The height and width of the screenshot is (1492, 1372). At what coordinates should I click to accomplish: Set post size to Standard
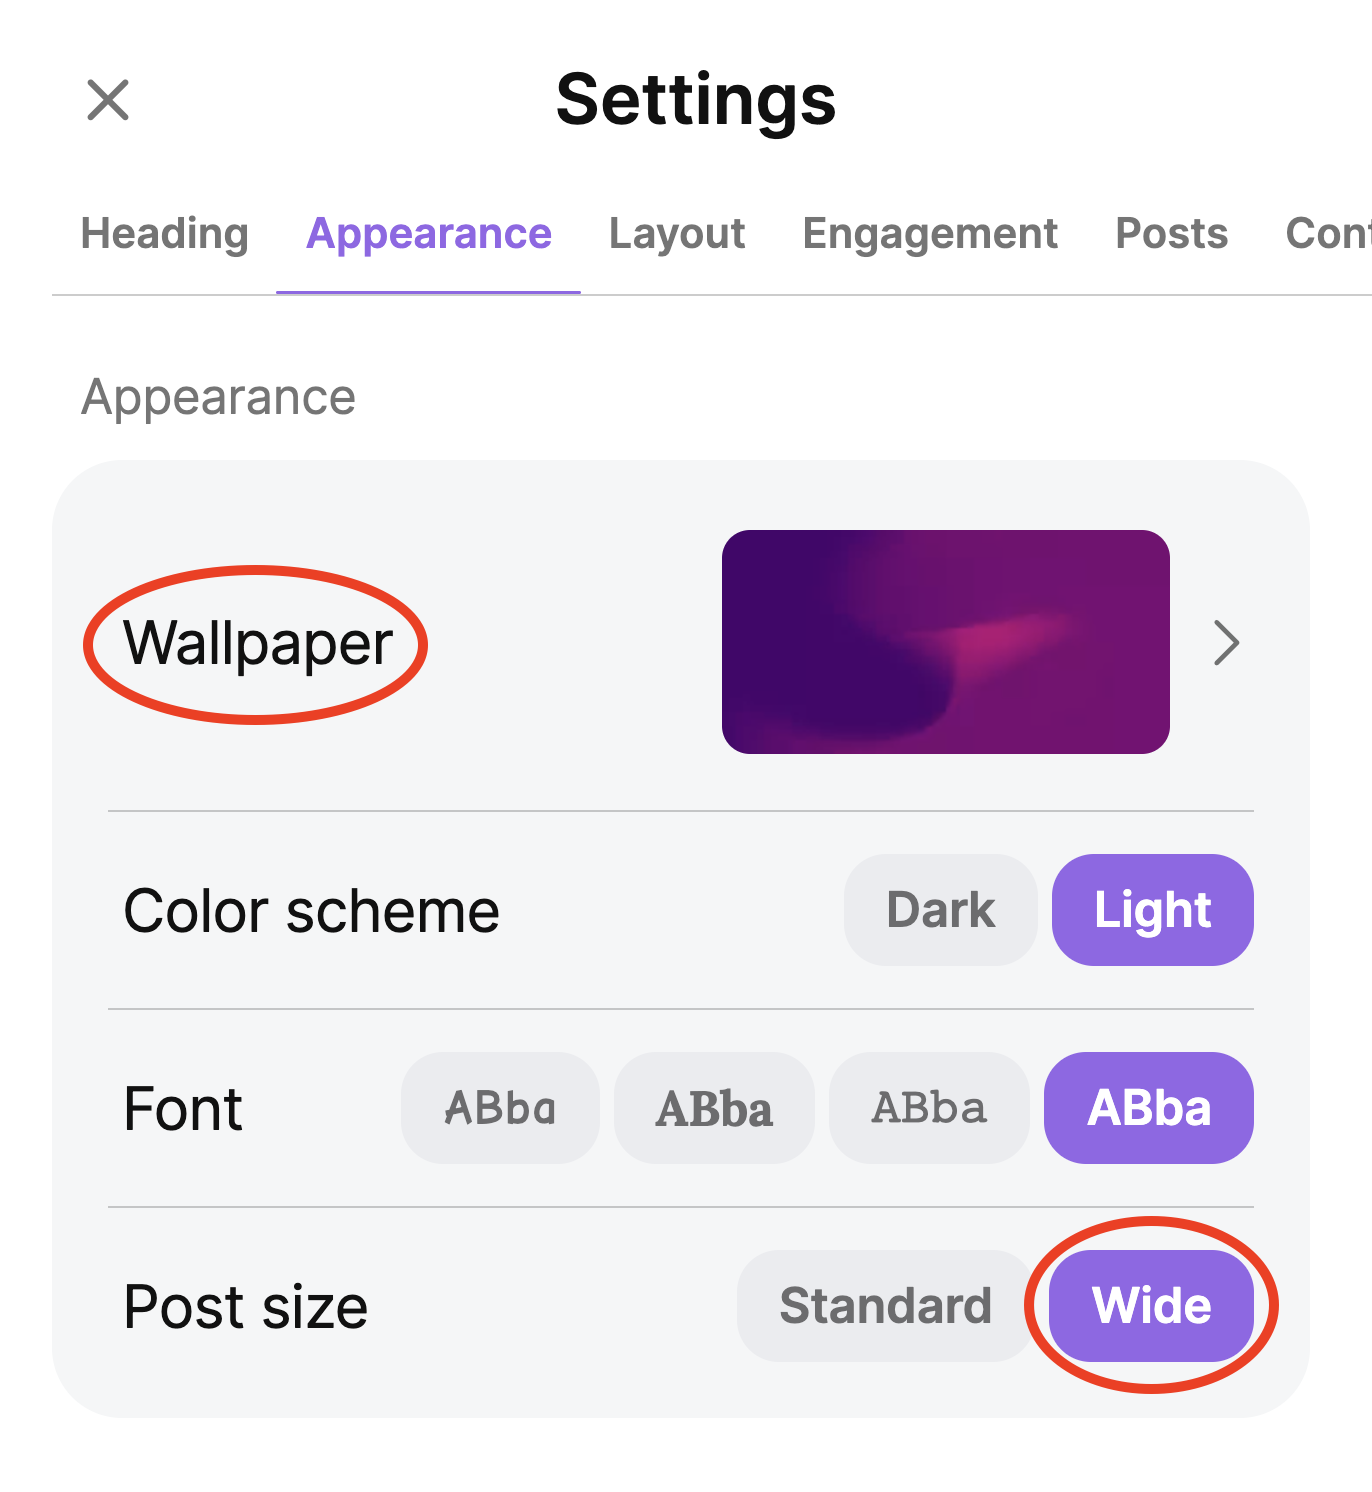tap(885, 1306)
